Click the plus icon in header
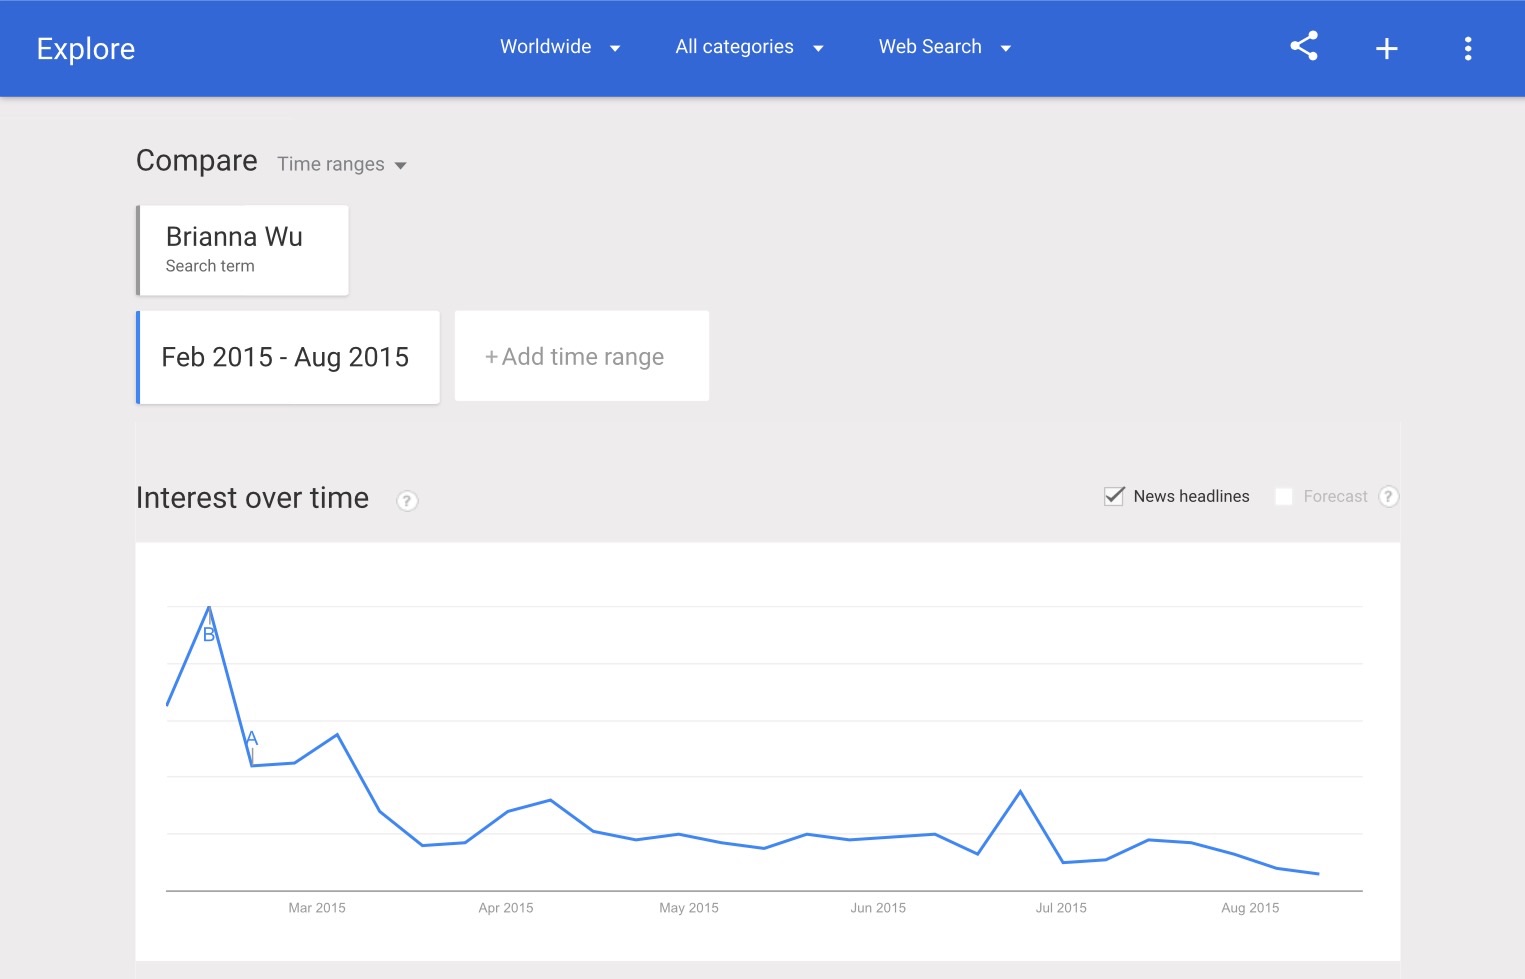This screenshot has width=1525, height=979. (x=1386, y=48)
